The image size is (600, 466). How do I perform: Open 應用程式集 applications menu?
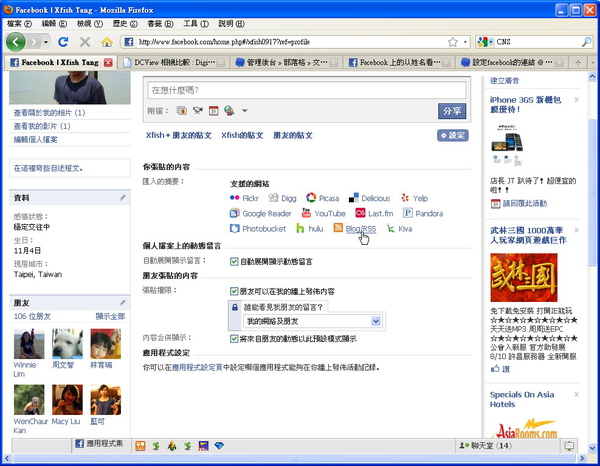click(x=100, y=444)
